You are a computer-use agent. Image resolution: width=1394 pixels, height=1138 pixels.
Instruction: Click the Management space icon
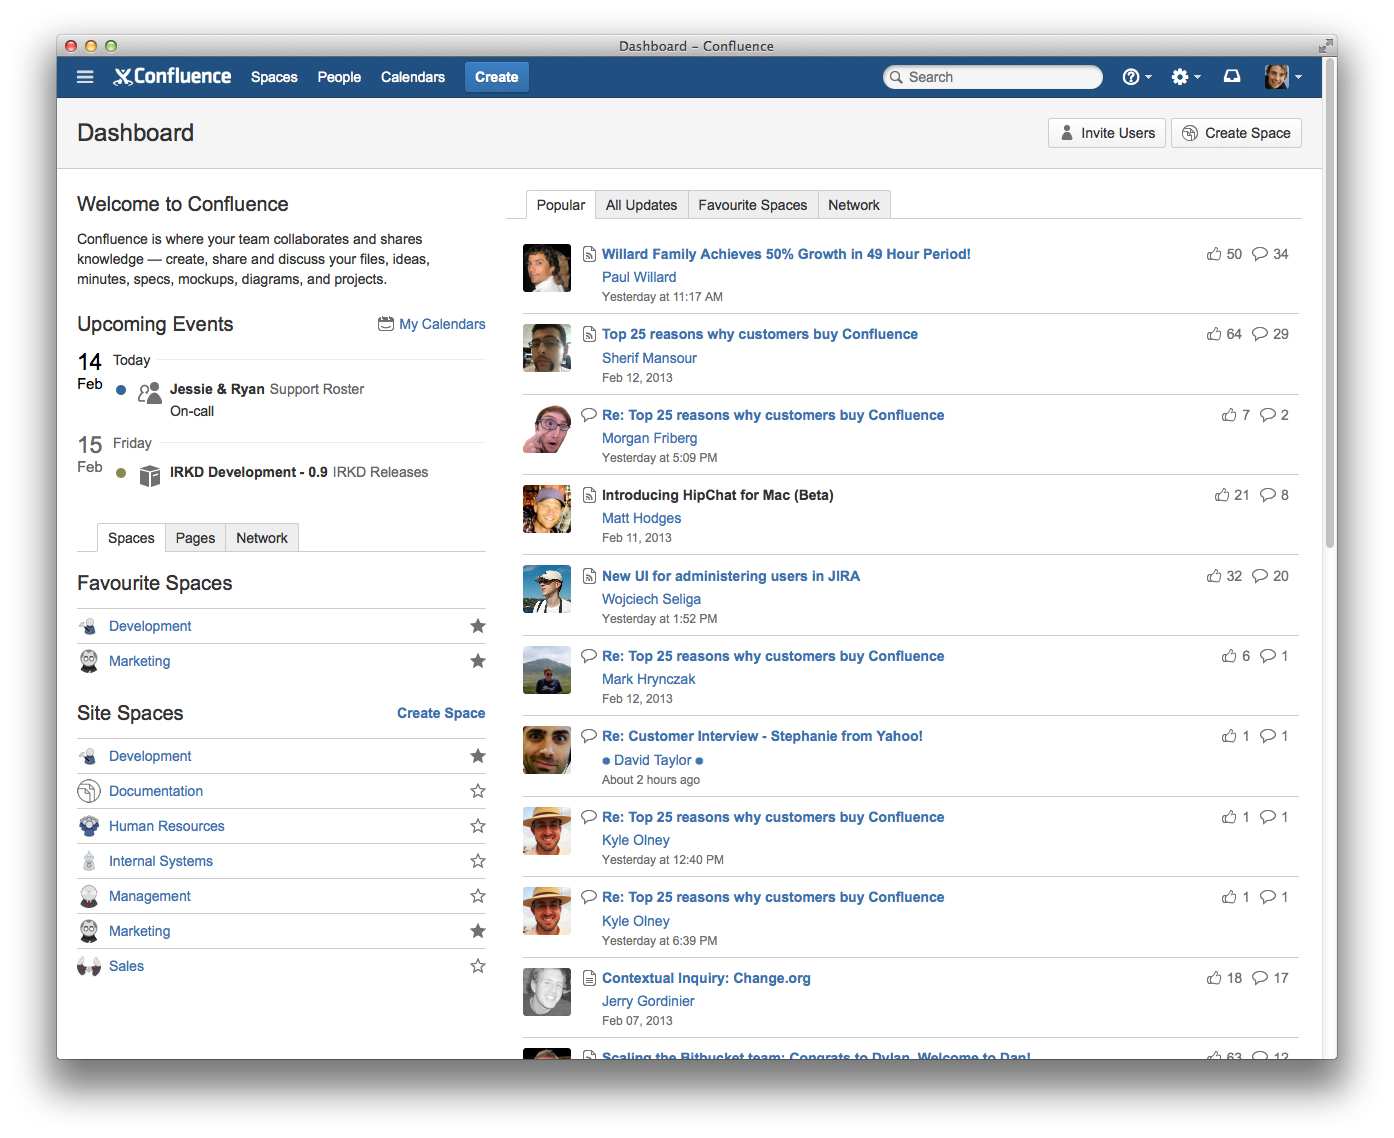click(89, 896)
